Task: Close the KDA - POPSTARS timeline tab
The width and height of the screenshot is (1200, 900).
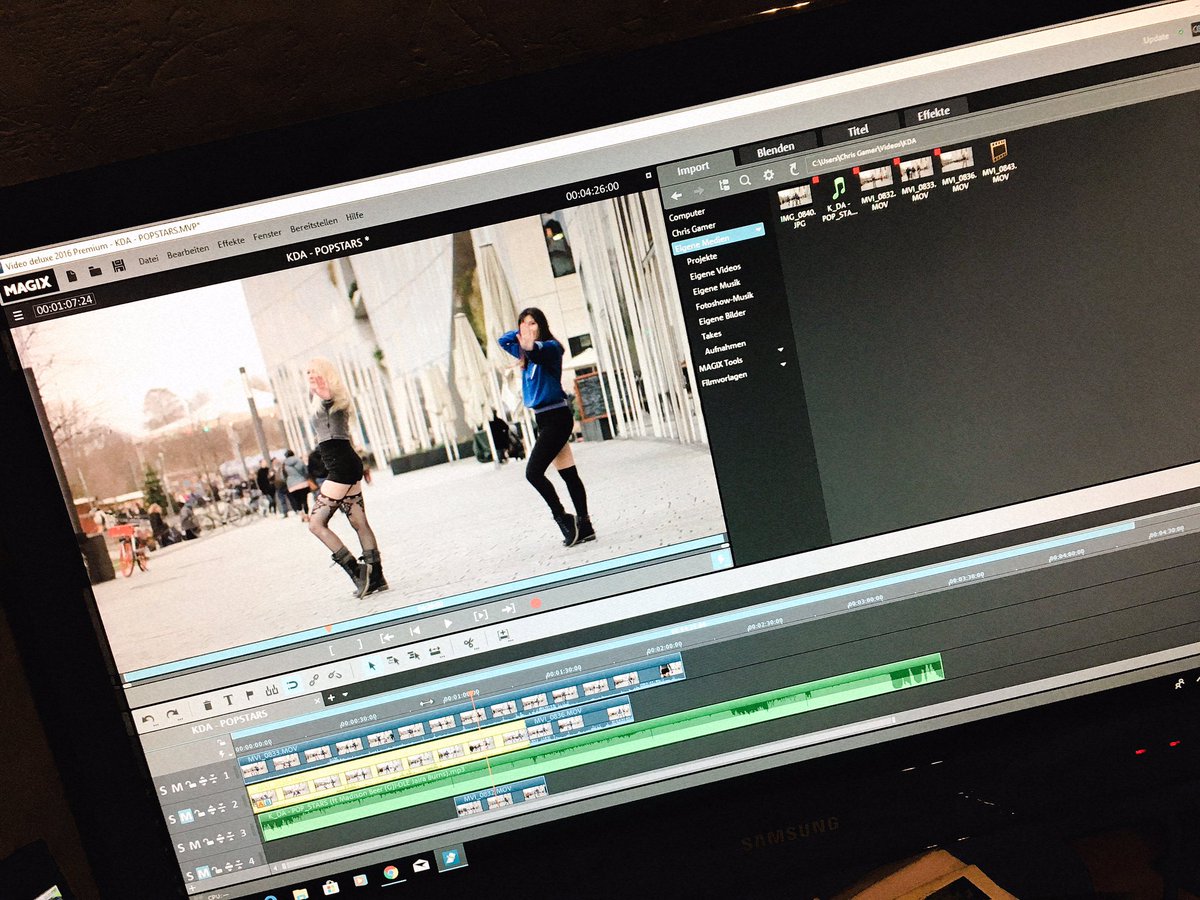Action: 317,701
